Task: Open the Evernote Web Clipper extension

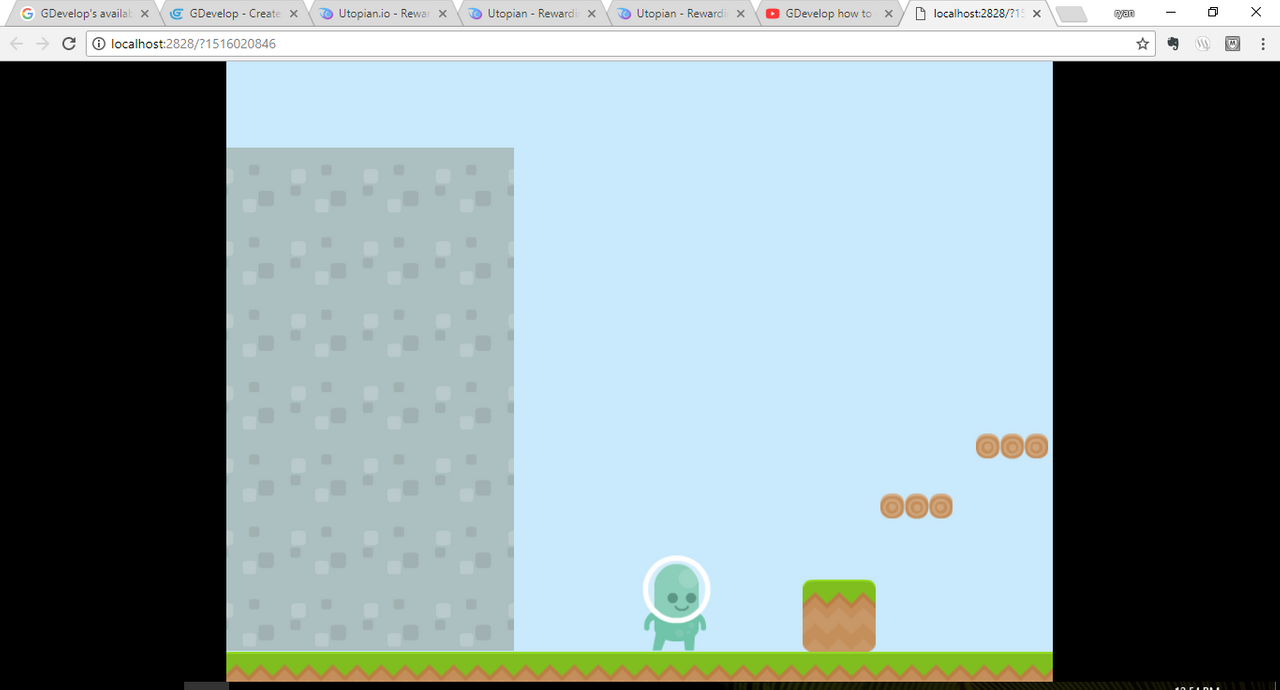Action: click(x=1172, y=43)
